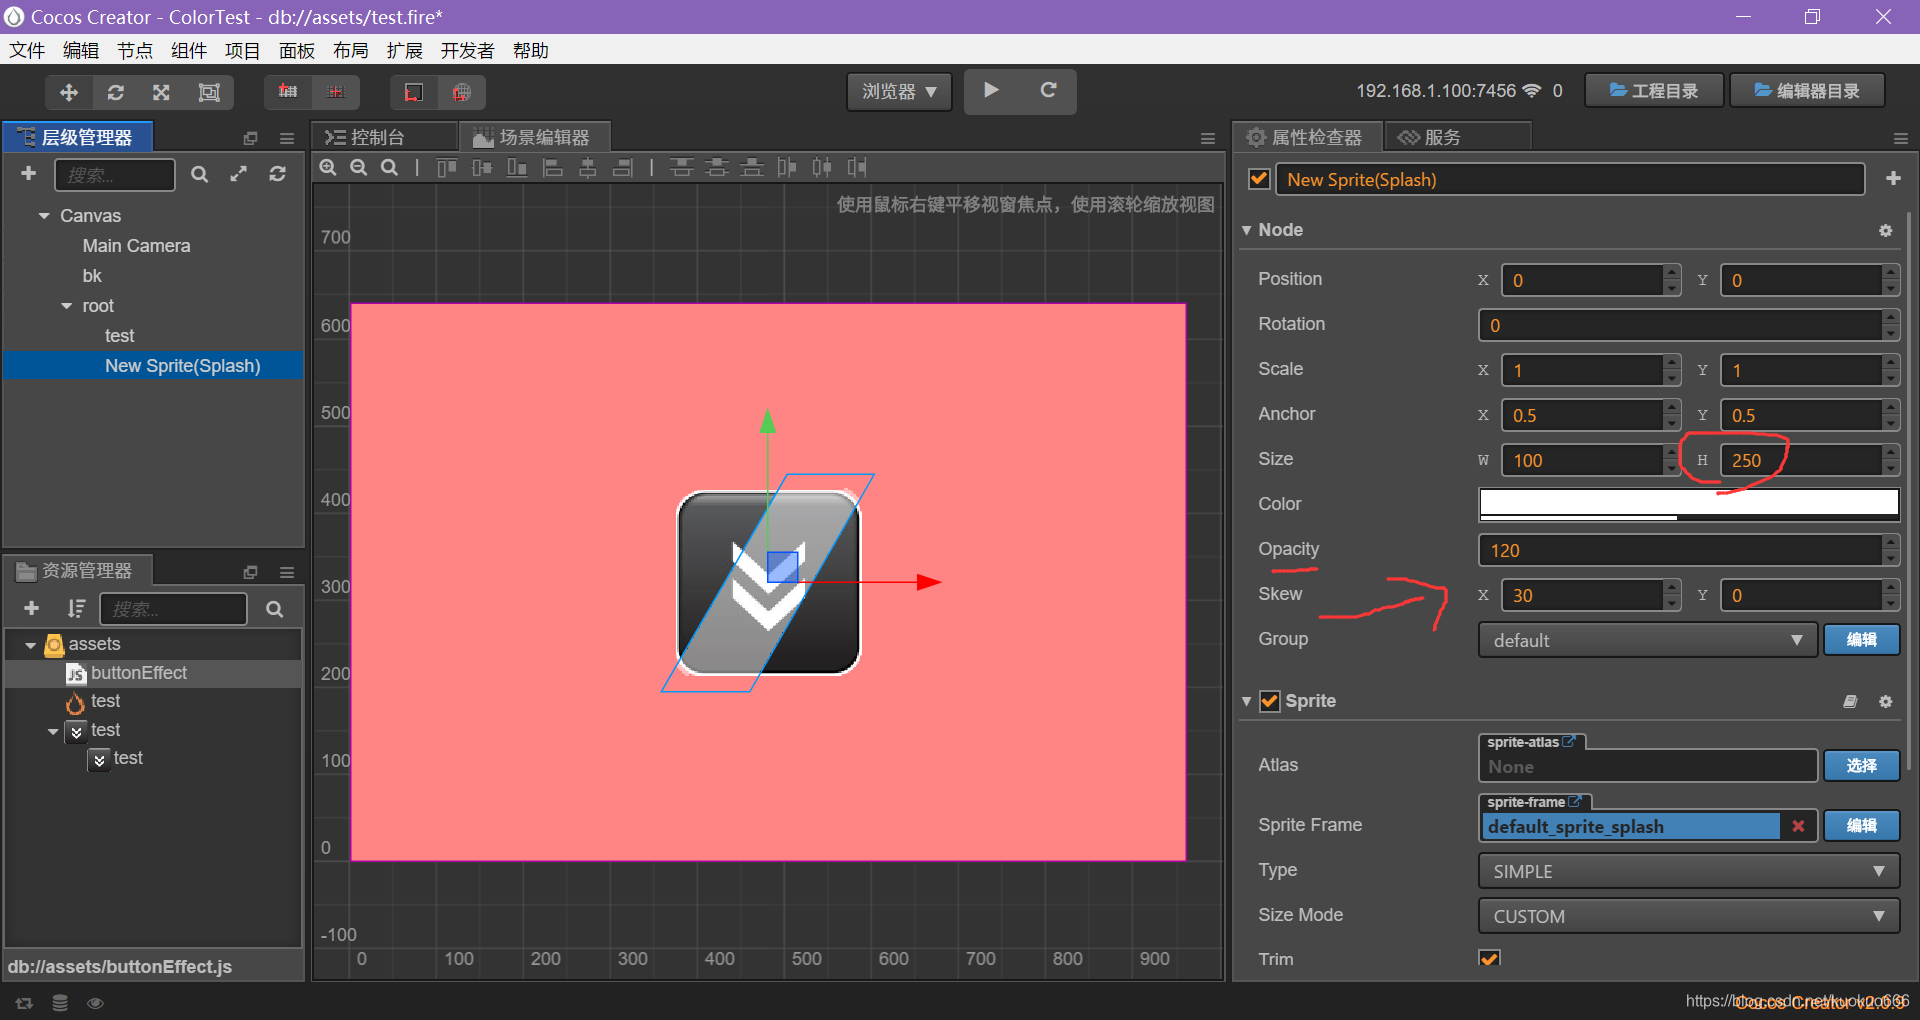
Task: Click 编辑 button next to Sprite Frame
Action: pos(1861,826)
